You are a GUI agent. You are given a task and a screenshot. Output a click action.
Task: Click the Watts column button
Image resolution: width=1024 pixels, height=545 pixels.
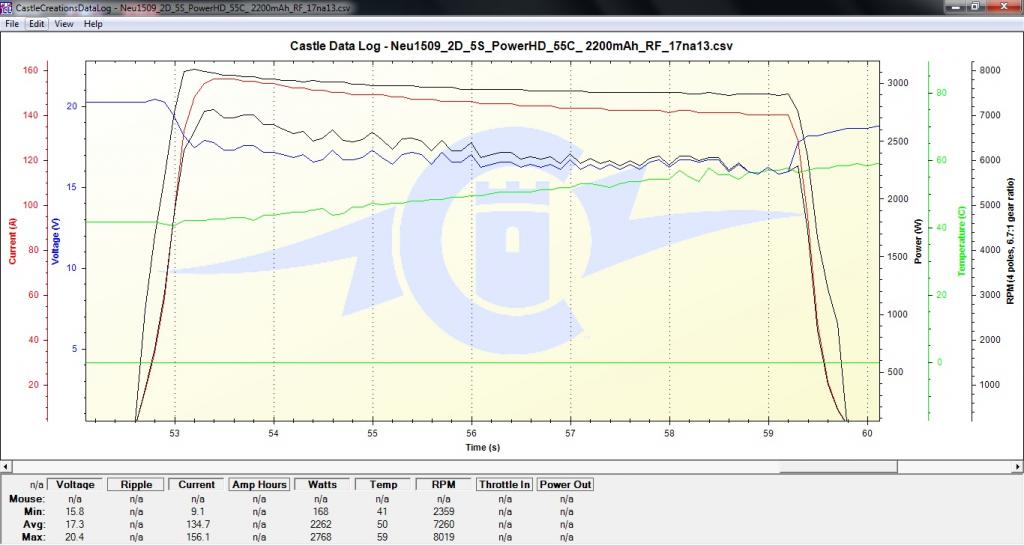click(x=322, y=485)
